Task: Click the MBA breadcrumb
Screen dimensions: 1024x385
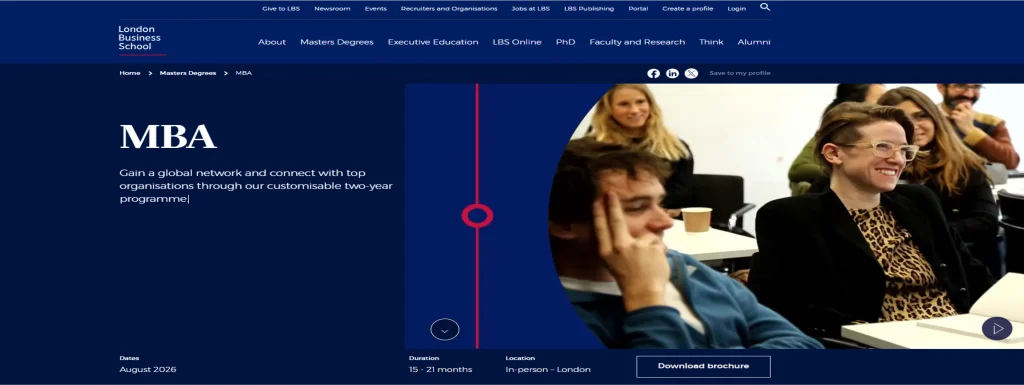Action: [244, 73]
